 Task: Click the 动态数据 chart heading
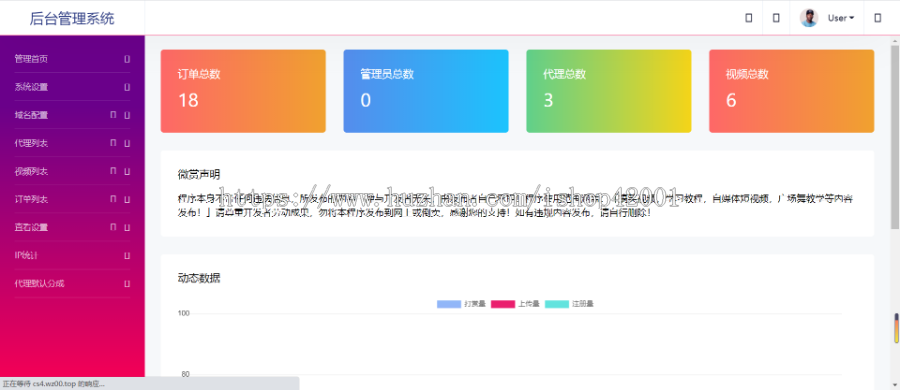199,279
